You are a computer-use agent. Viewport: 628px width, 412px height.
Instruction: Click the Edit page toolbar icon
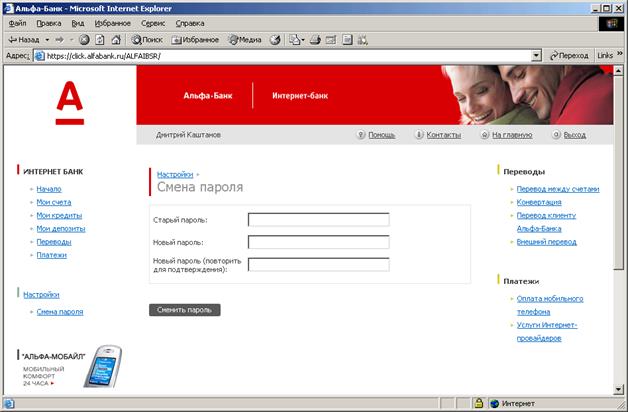tap(331, 40)
